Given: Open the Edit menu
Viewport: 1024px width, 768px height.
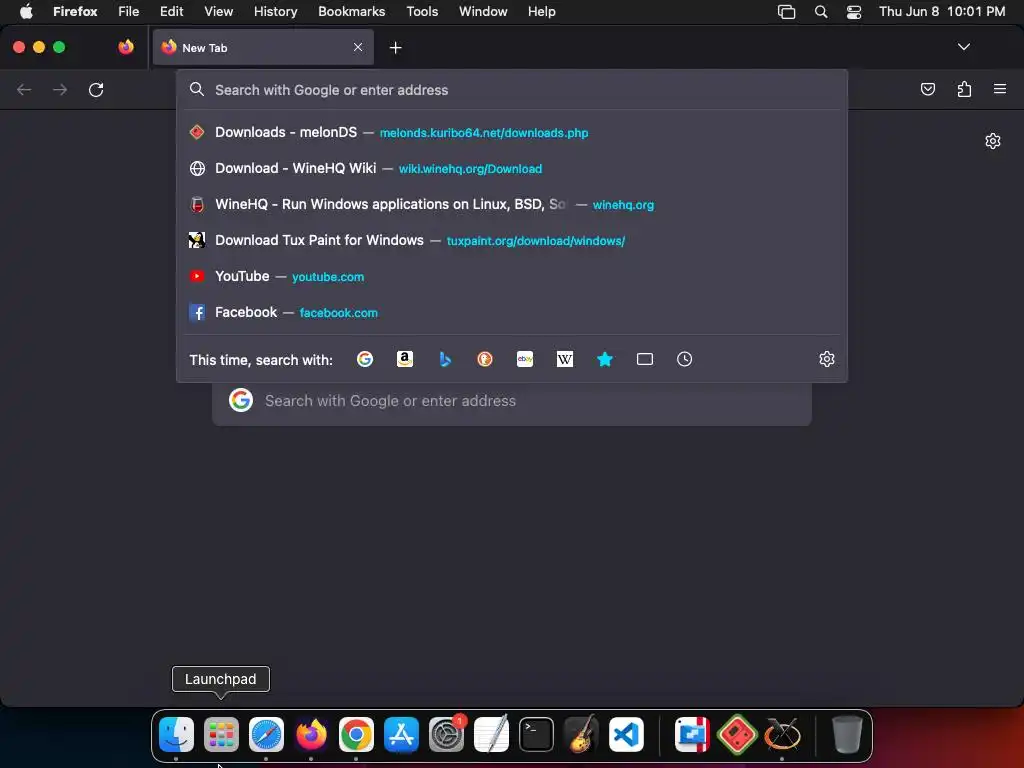Looking at the screenshot, I should [172, 11].
